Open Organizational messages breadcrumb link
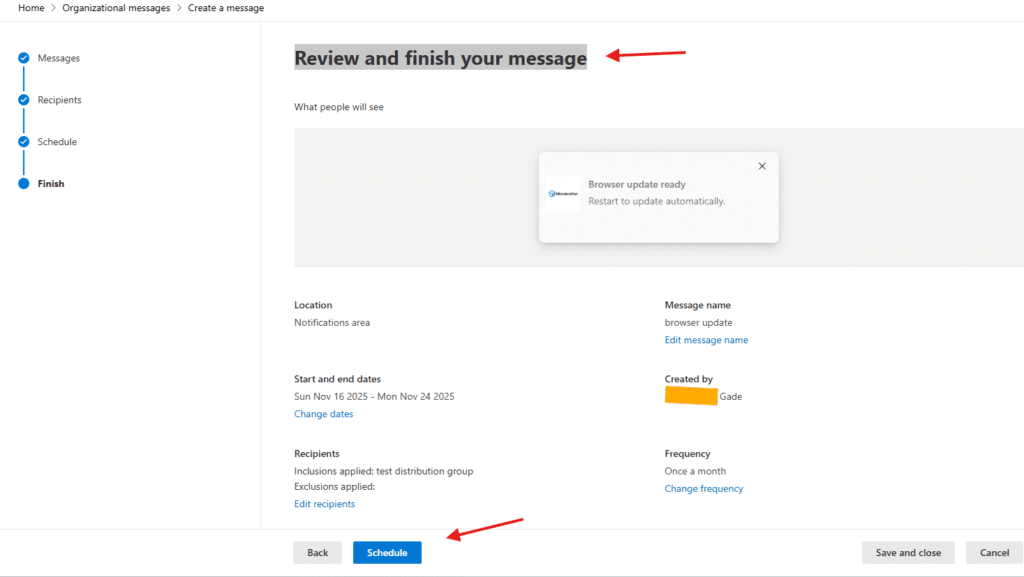 click(x=115, y=8)
